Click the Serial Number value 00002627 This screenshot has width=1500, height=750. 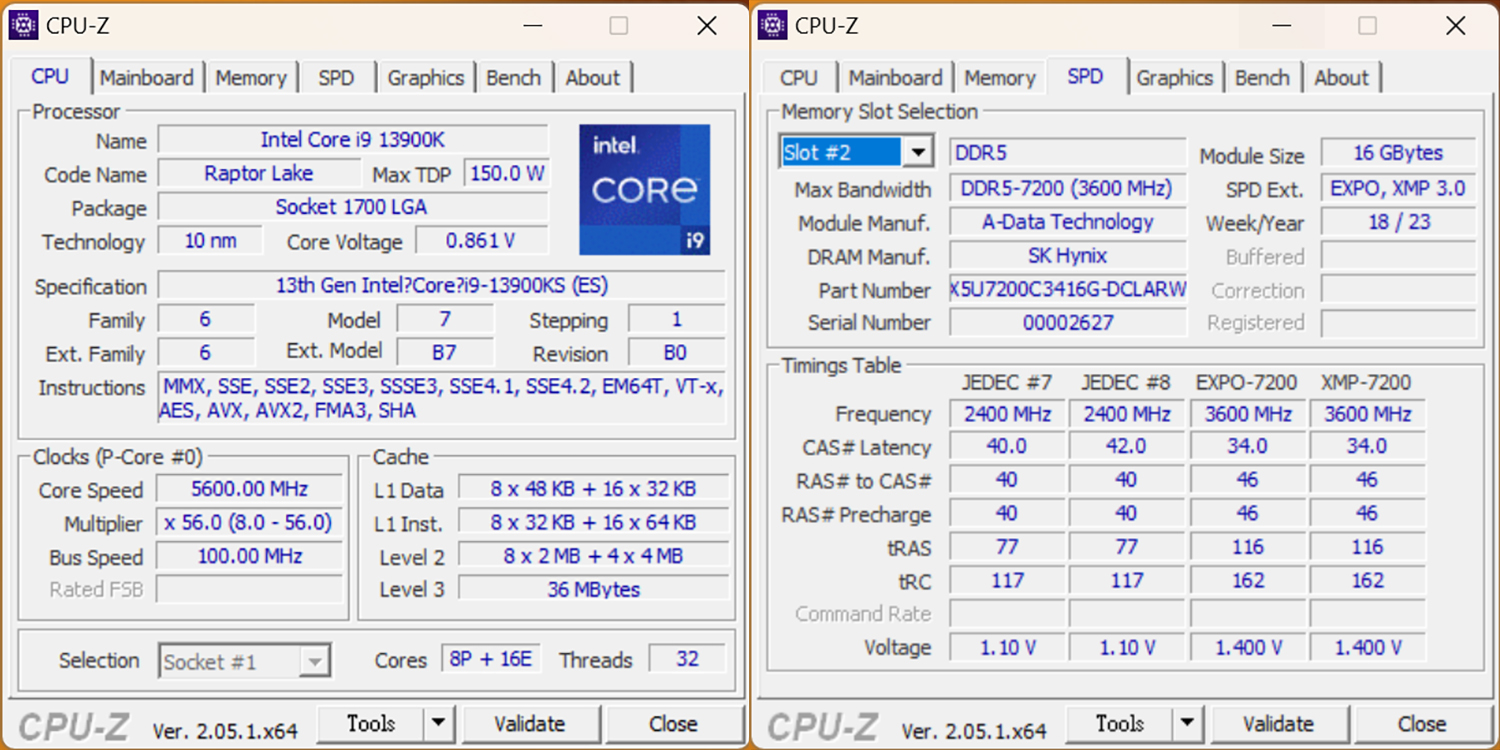(x=1067, y=322)
